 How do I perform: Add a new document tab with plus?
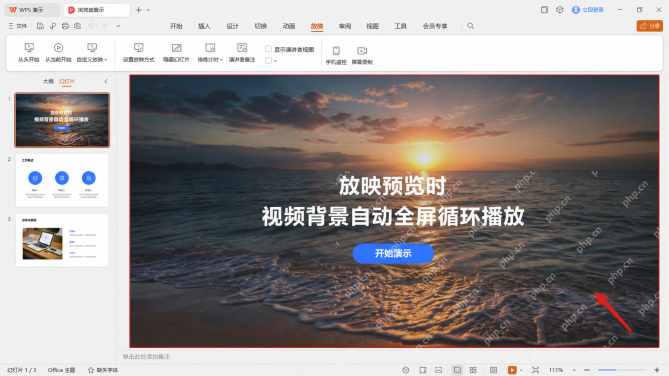(x=138, y=9)
